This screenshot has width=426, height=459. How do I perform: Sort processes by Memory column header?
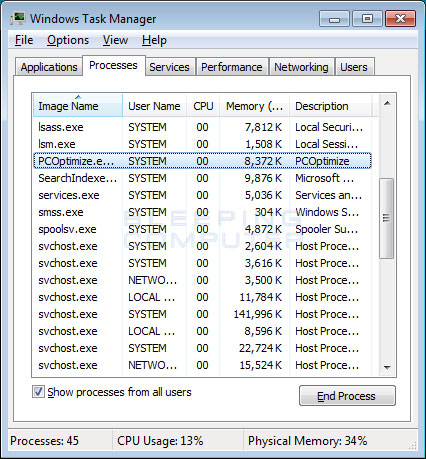tap(254, 106)
